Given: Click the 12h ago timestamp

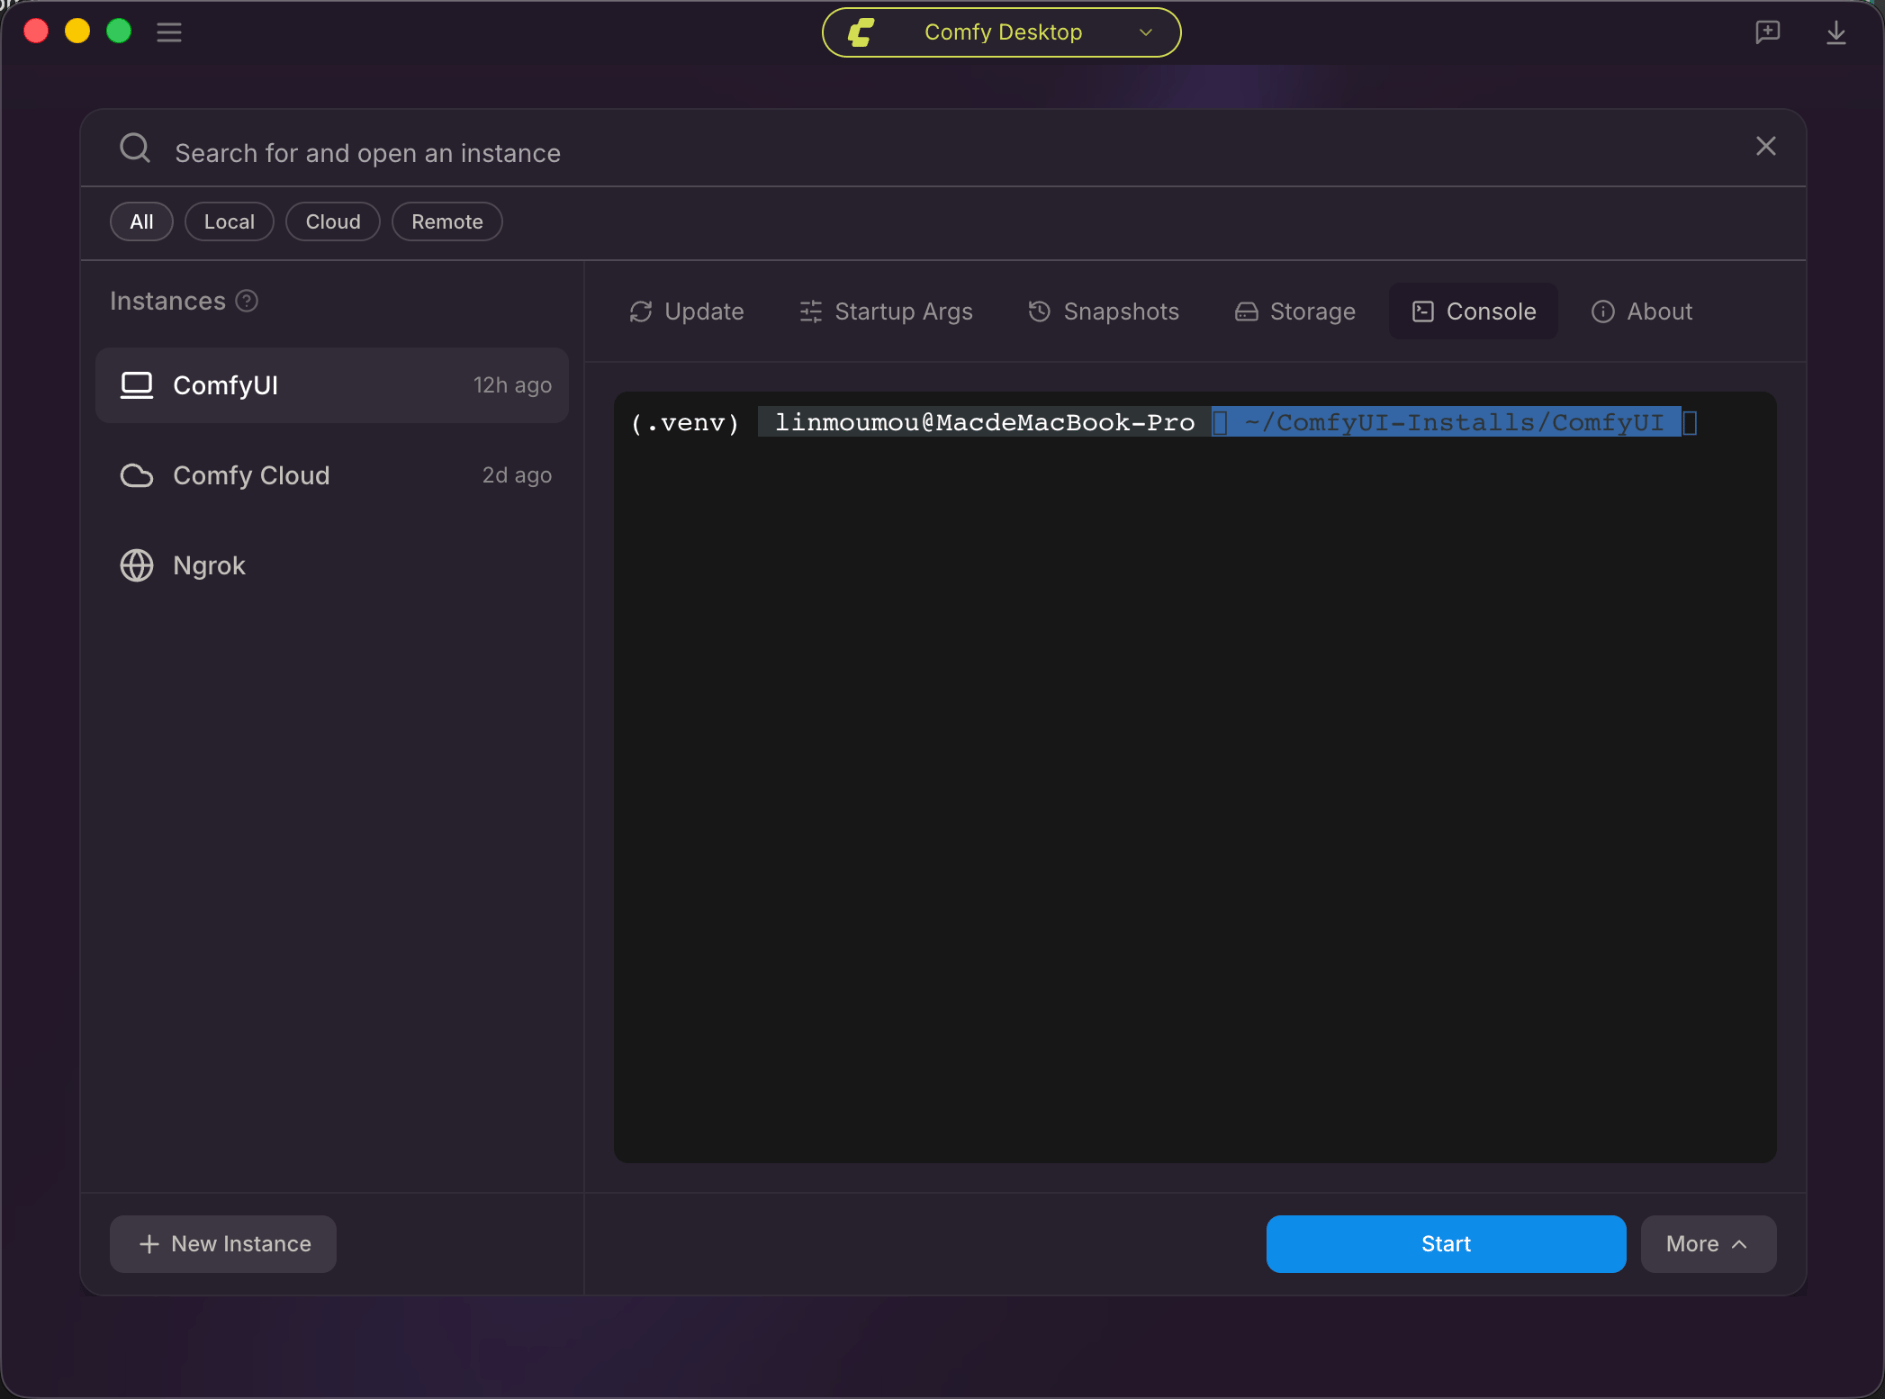Looking at the screenshot, I should 512,385.
